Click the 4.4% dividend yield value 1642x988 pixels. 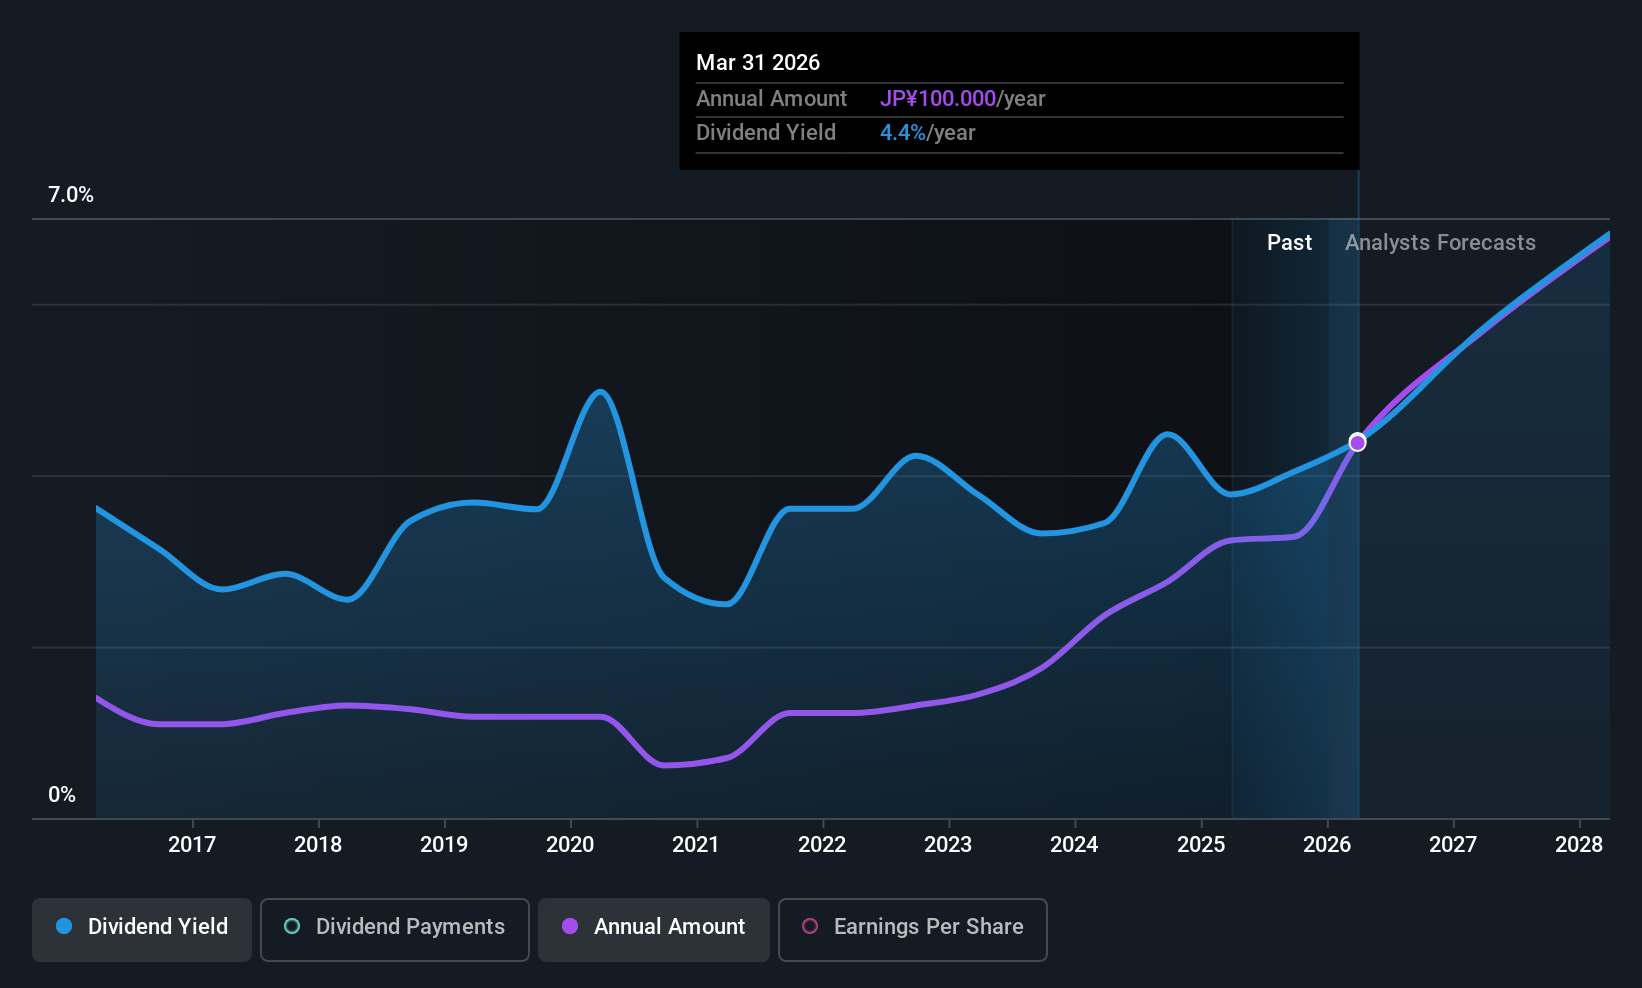click(x=903, y=133)
